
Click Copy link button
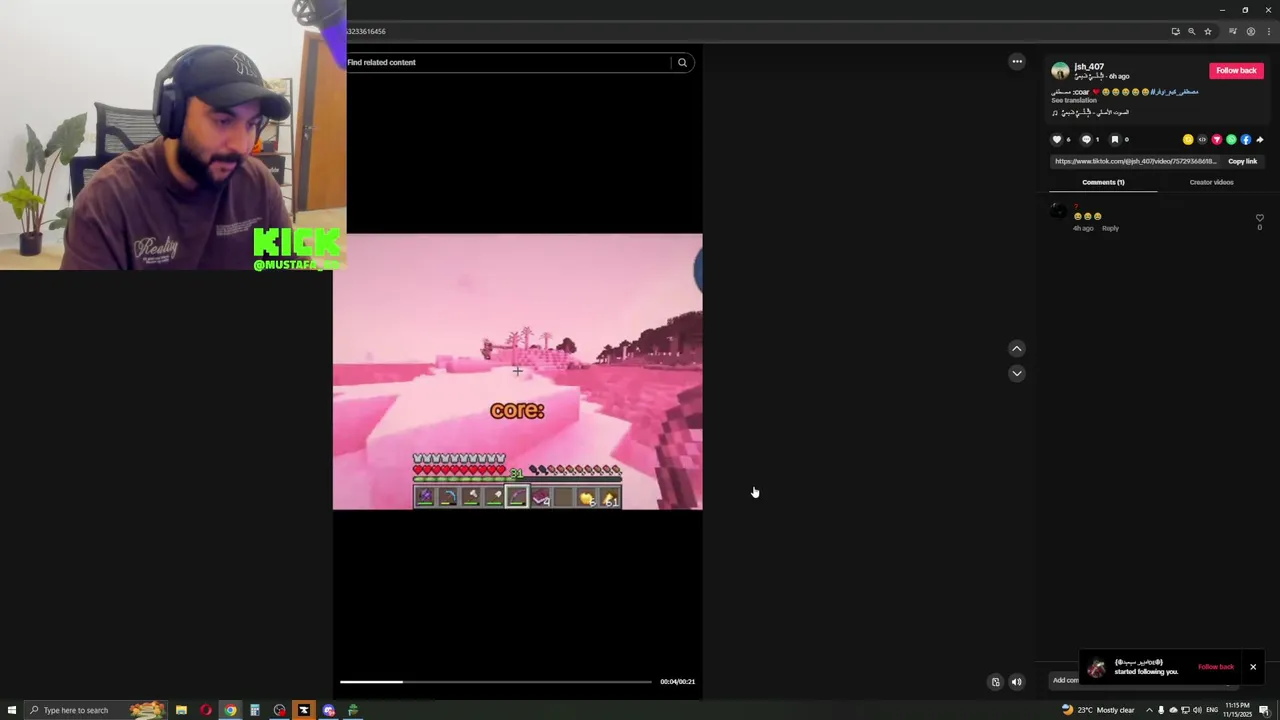1242,161
